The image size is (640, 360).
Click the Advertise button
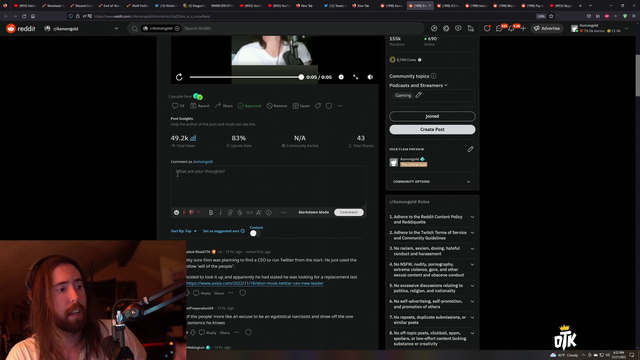tap(547, 29)
